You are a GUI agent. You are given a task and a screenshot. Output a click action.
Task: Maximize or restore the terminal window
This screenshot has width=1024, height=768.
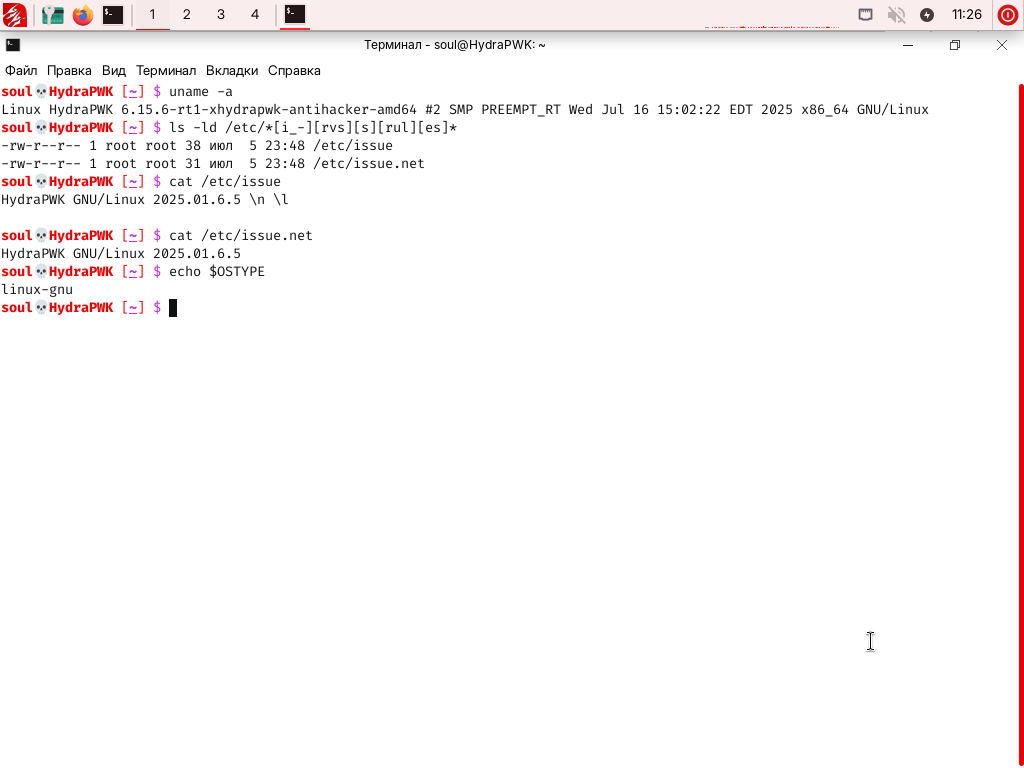tap(955, 45)
